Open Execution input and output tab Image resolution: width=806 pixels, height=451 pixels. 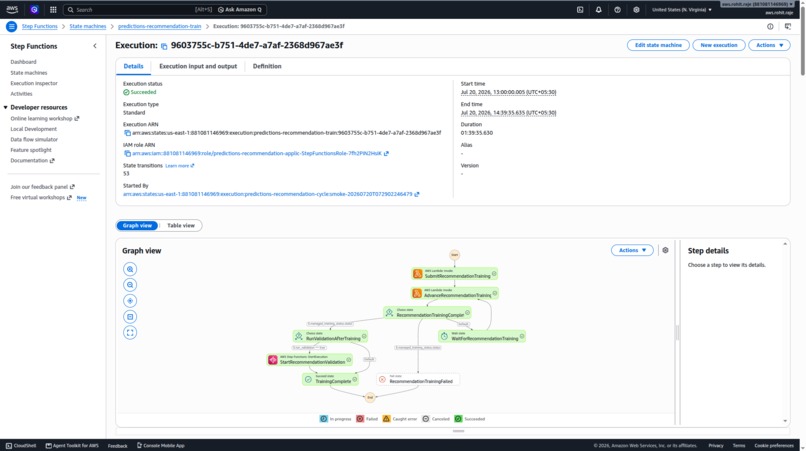198,66
